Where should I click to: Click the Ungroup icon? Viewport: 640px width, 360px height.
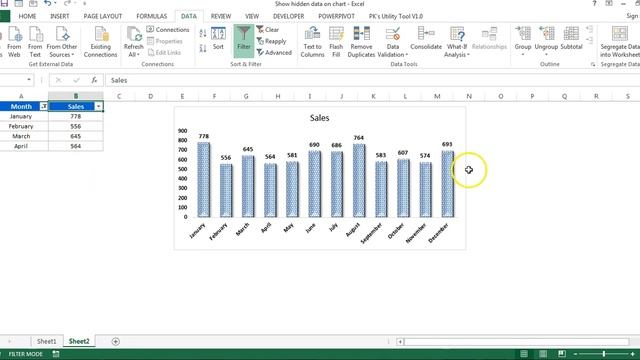[546, 35]
